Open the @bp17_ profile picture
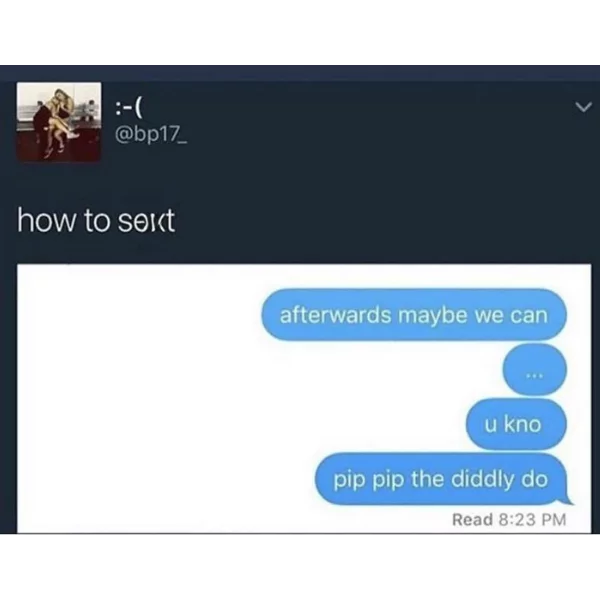 tap(59, 122)
